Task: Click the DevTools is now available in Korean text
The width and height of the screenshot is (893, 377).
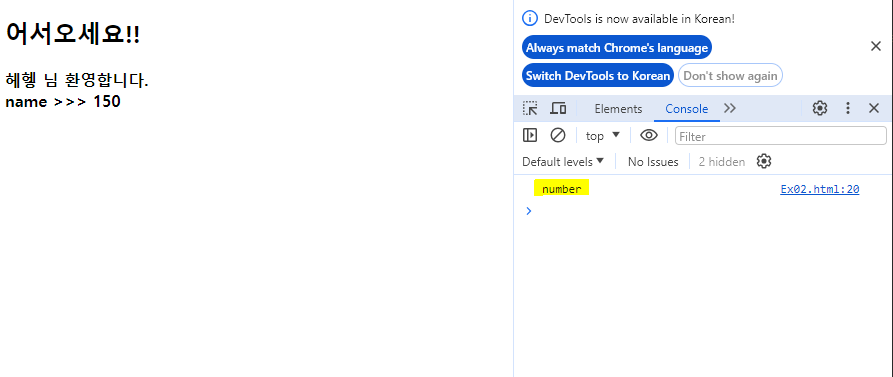Action: 639,19
